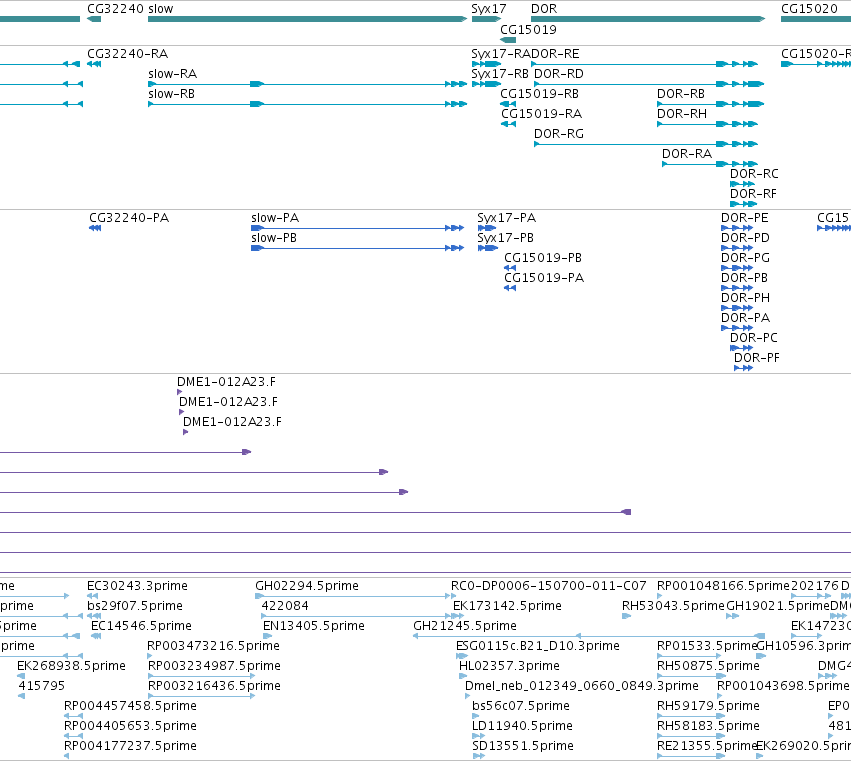The height and width of the screenshot is (761, 851).
Task: Select the DOR-RF transcript
Action: tap(744, 205)
